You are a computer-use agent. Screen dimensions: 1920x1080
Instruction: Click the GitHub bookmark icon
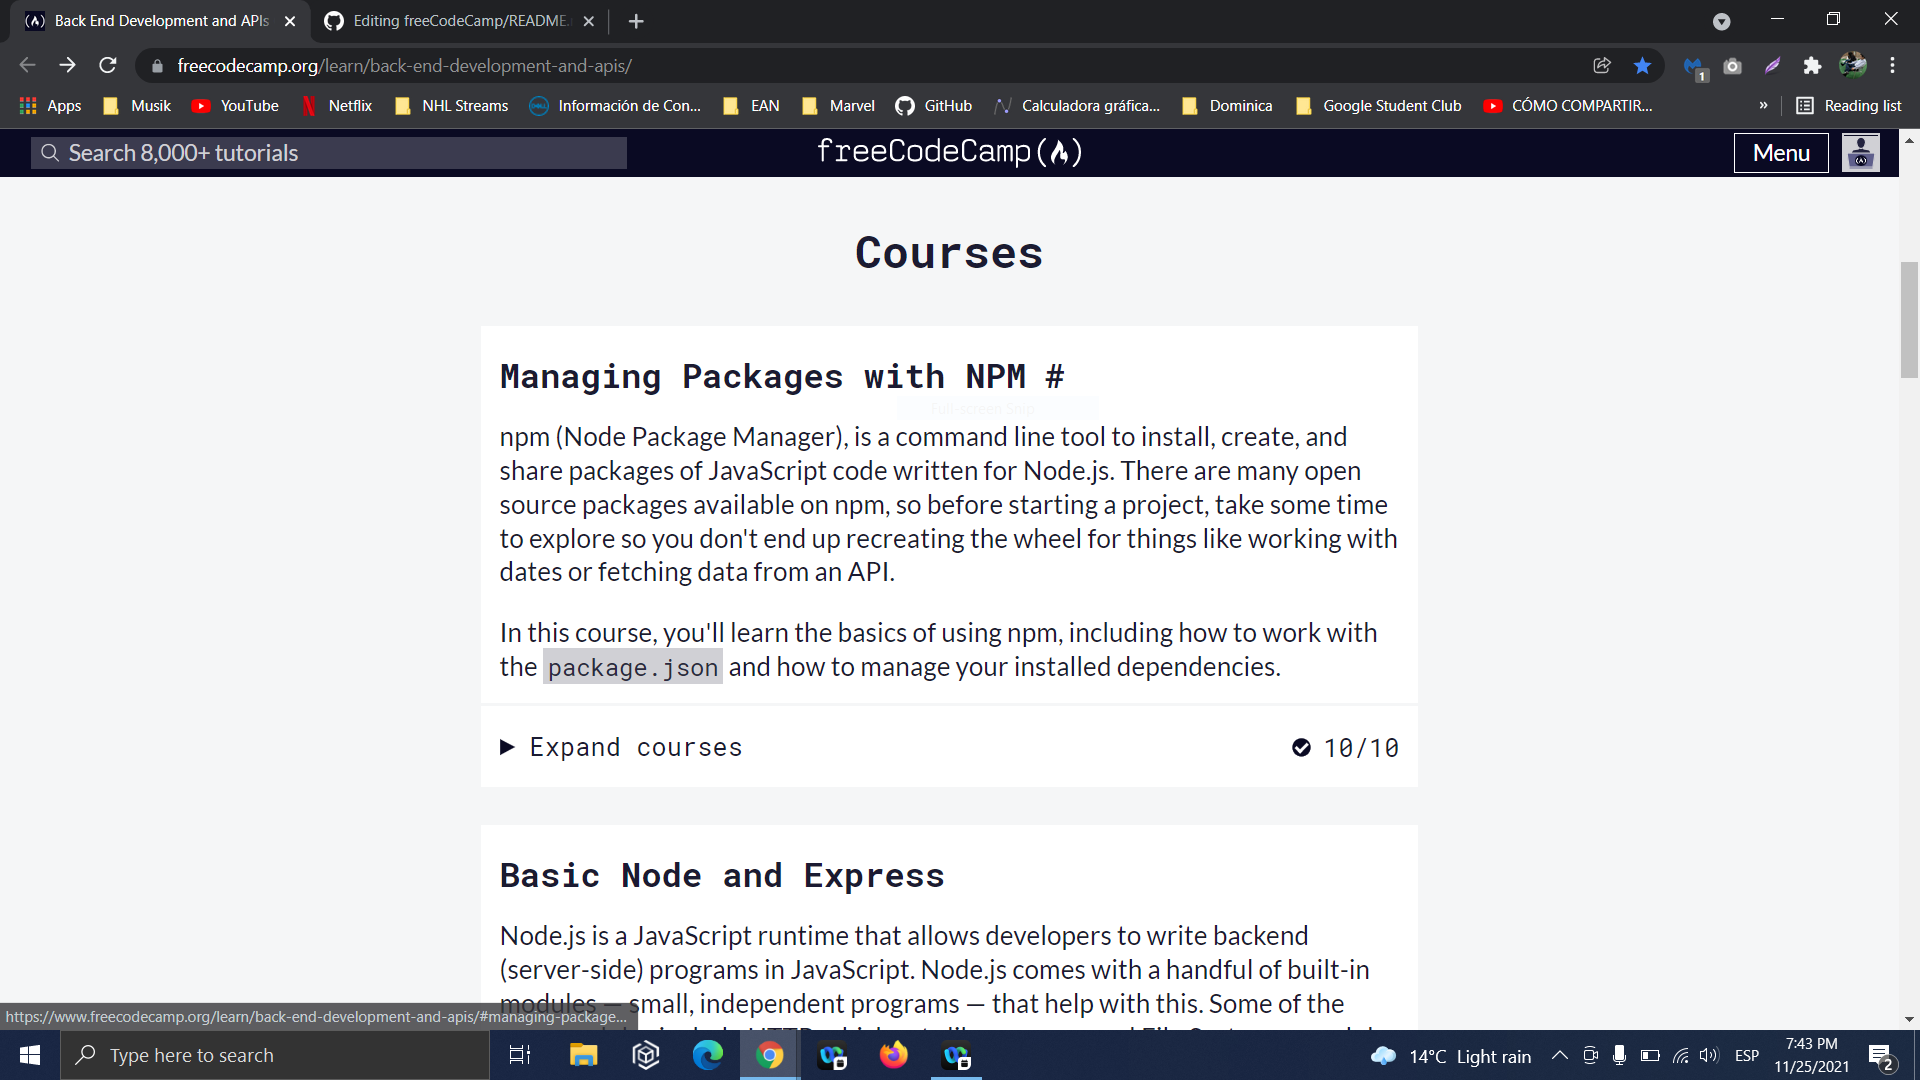click(905, 105)
